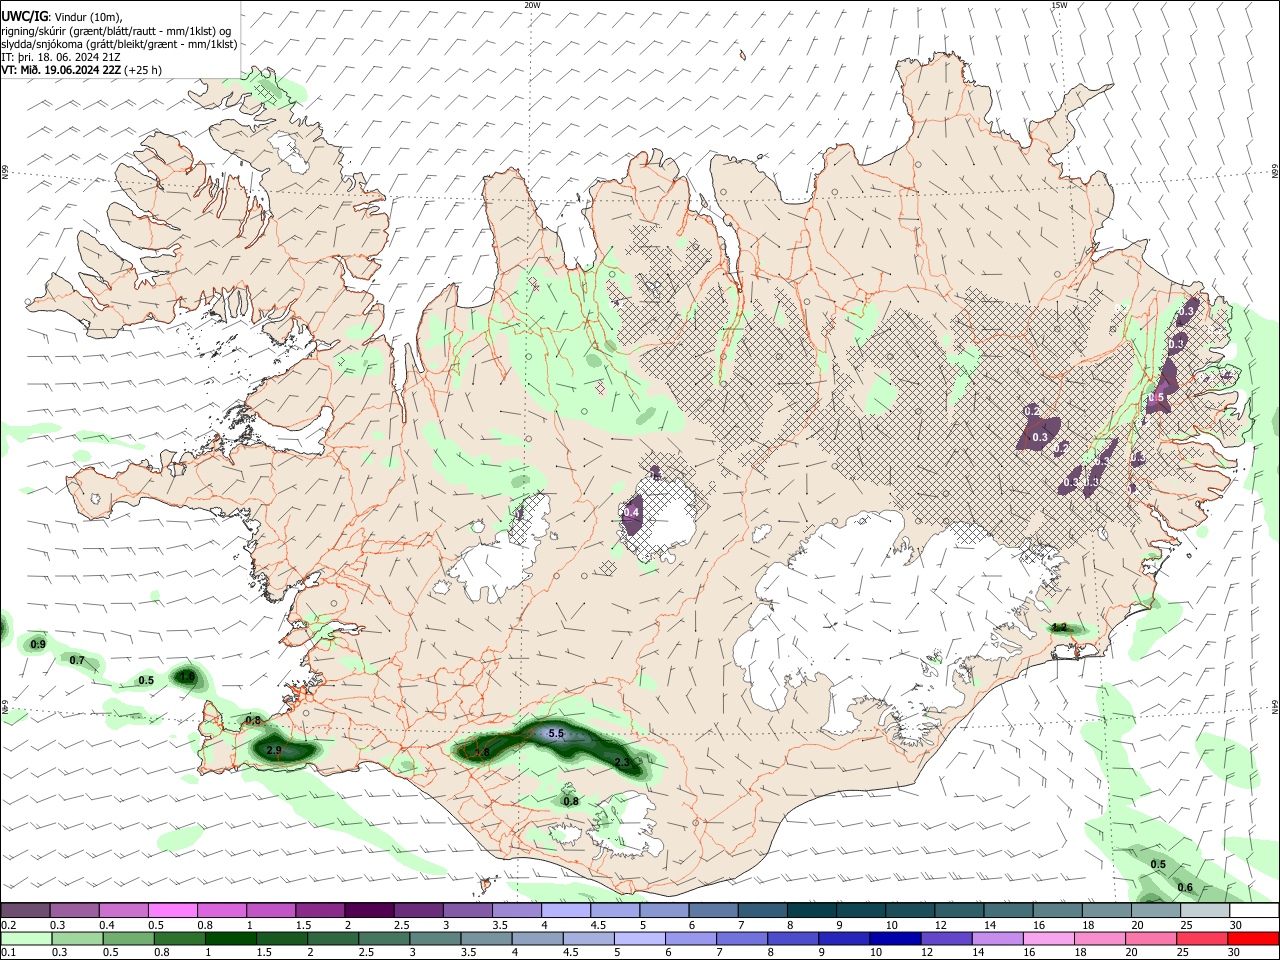Image resolution: width=1280 pixels, height=960 pixels.
Task: Select the periwinkle swatch starting at 6 in lower scale
Action: pos(690,938)
